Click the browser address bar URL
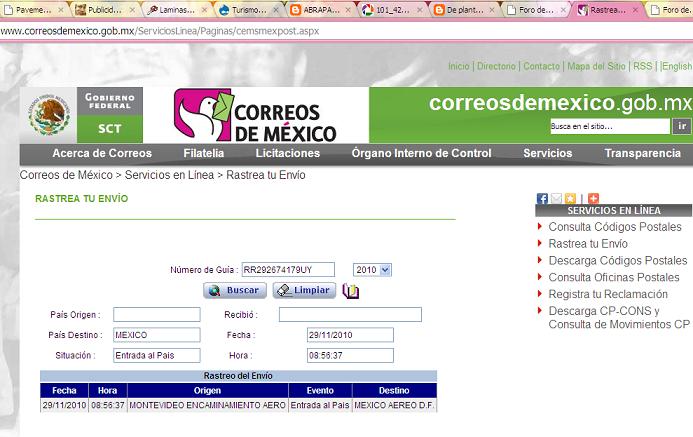Image resolution: width=693 pixels, height=437 pixels. (160, 31)
